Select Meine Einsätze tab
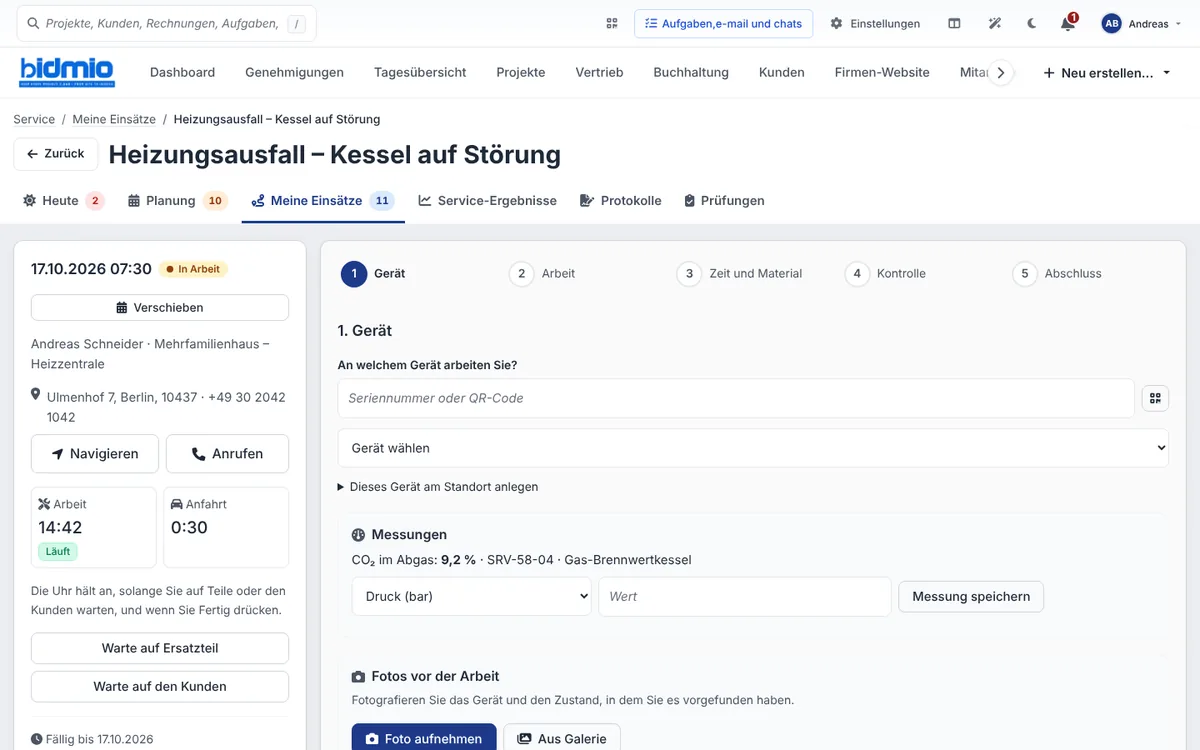This screenshot has height=750, width=1200. 323,200
